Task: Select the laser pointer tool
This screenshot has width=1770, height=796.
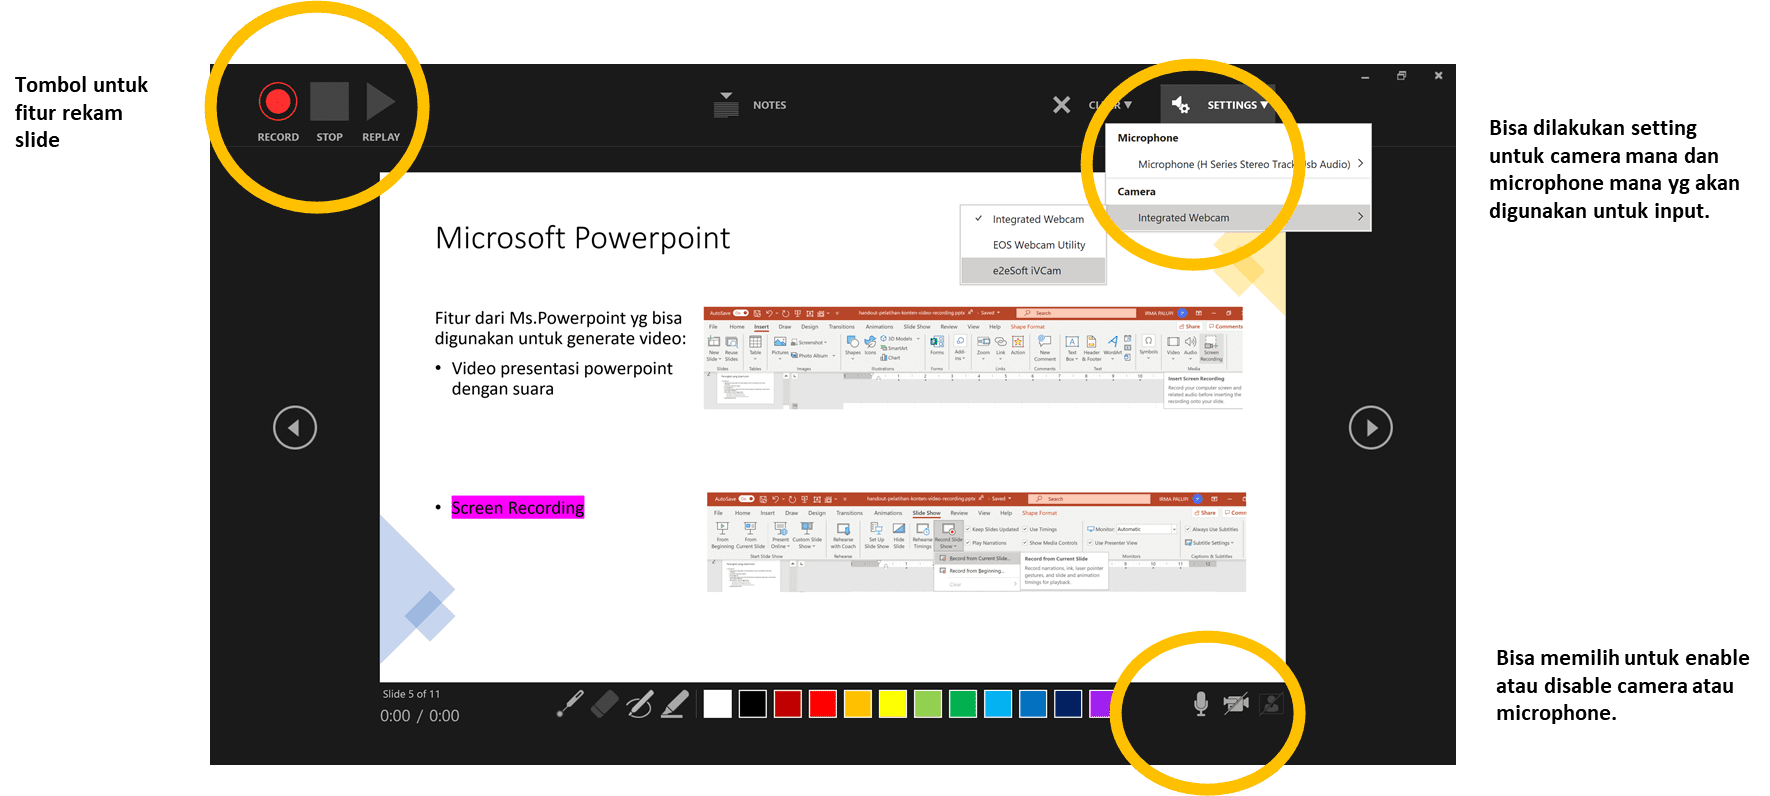Action: [569, 704]
